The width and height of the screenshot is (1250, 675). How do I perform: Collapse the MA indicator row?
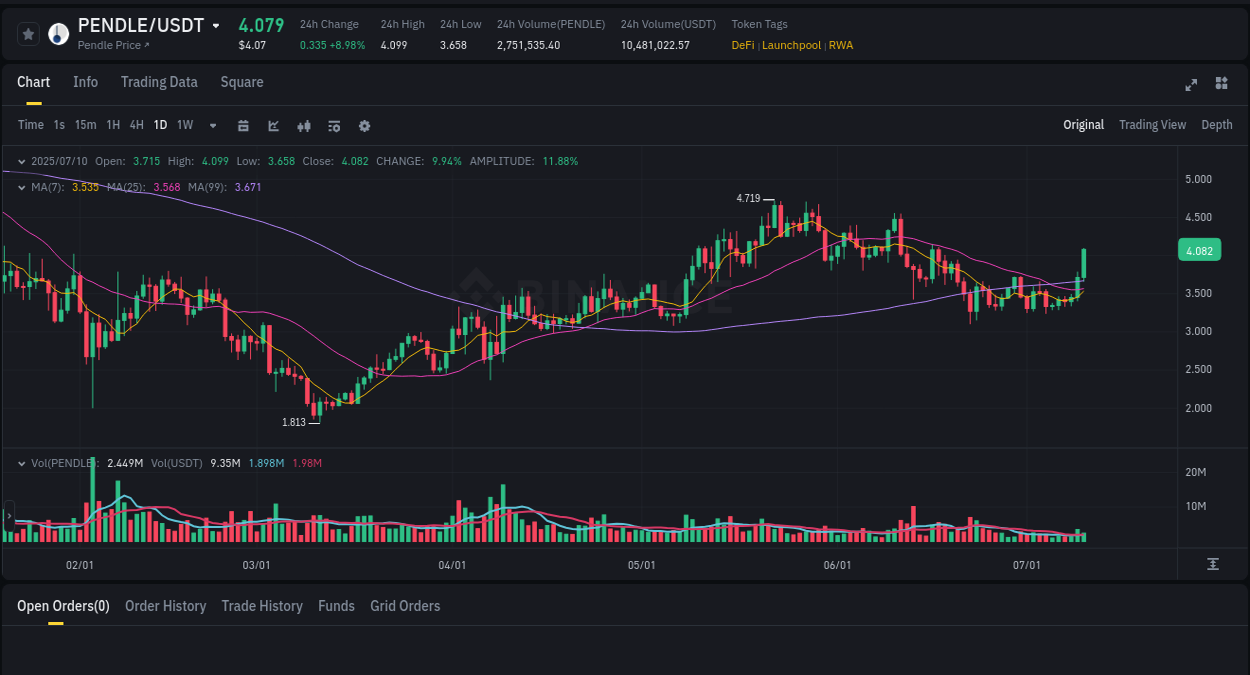(21, 186)
